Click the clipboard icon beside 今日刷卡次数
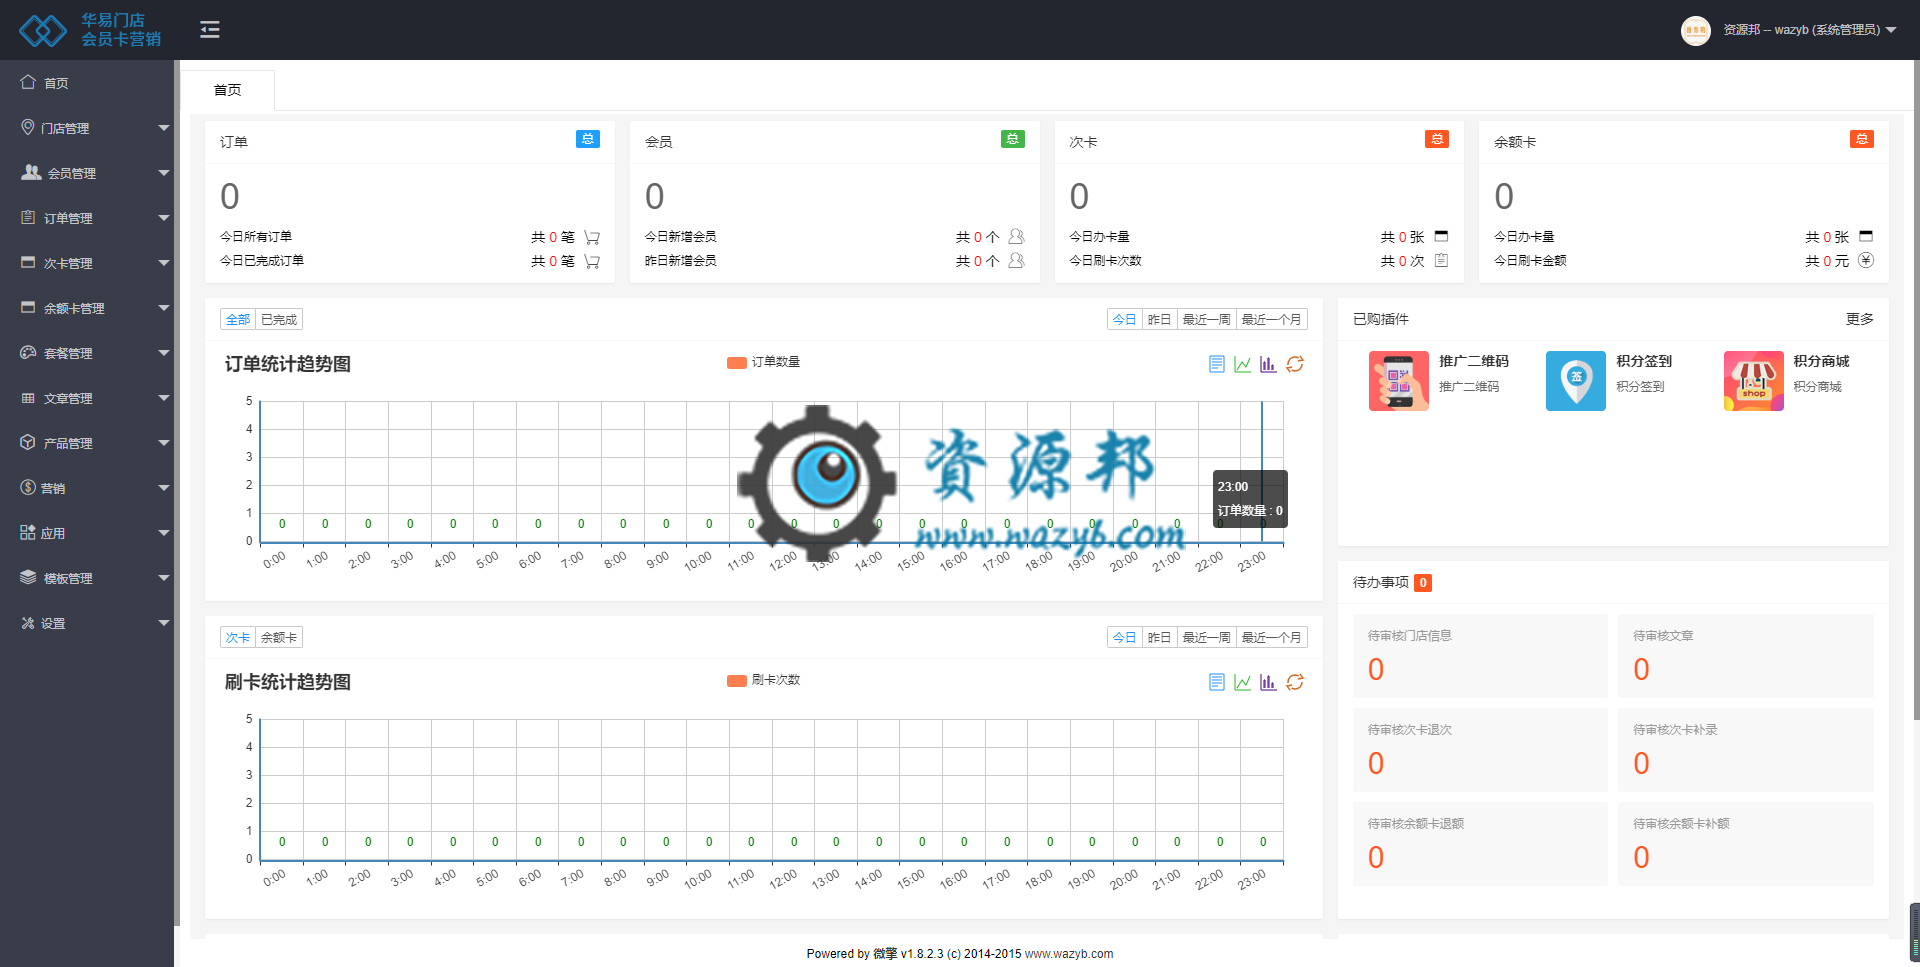This screenshot has width=1920, height=967. 1441,261
